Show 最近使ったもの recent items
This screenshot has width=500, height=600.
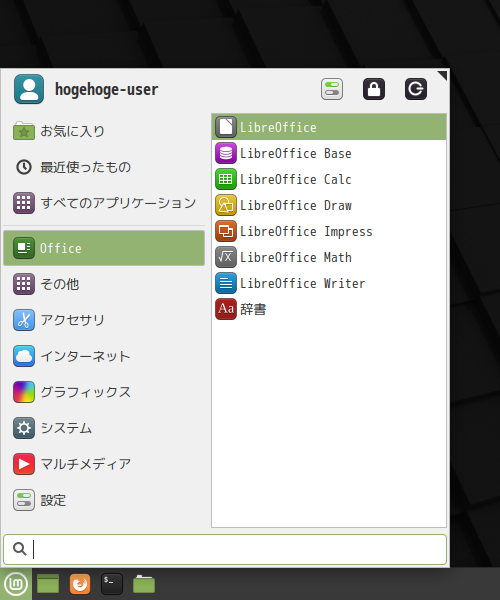tap(104, 167)
